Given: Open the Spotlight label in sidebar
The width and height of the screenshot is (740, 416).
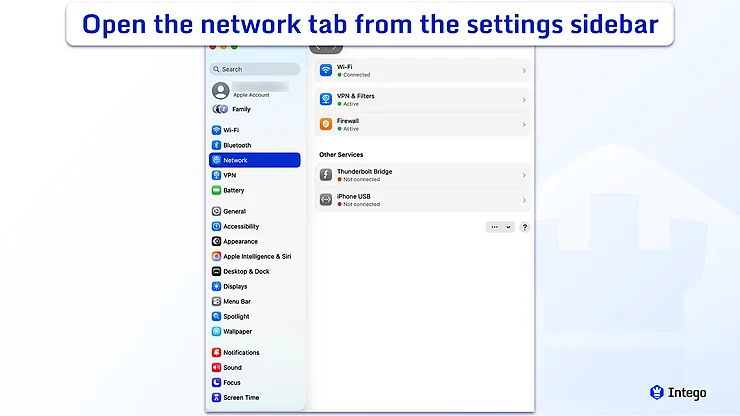Looking at the screenshot, I should [x=236, y=316].
